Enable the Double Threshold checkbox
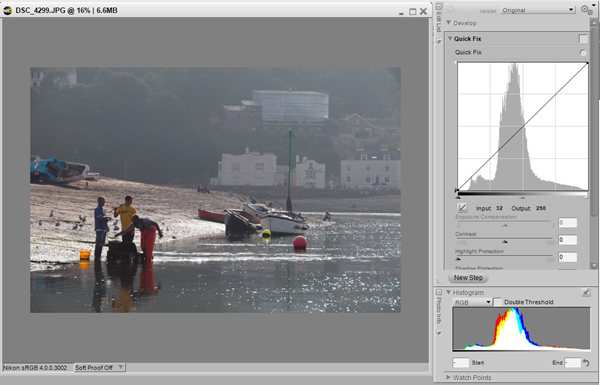This screenshot has height=385, width=600. [x=497, y=302]
